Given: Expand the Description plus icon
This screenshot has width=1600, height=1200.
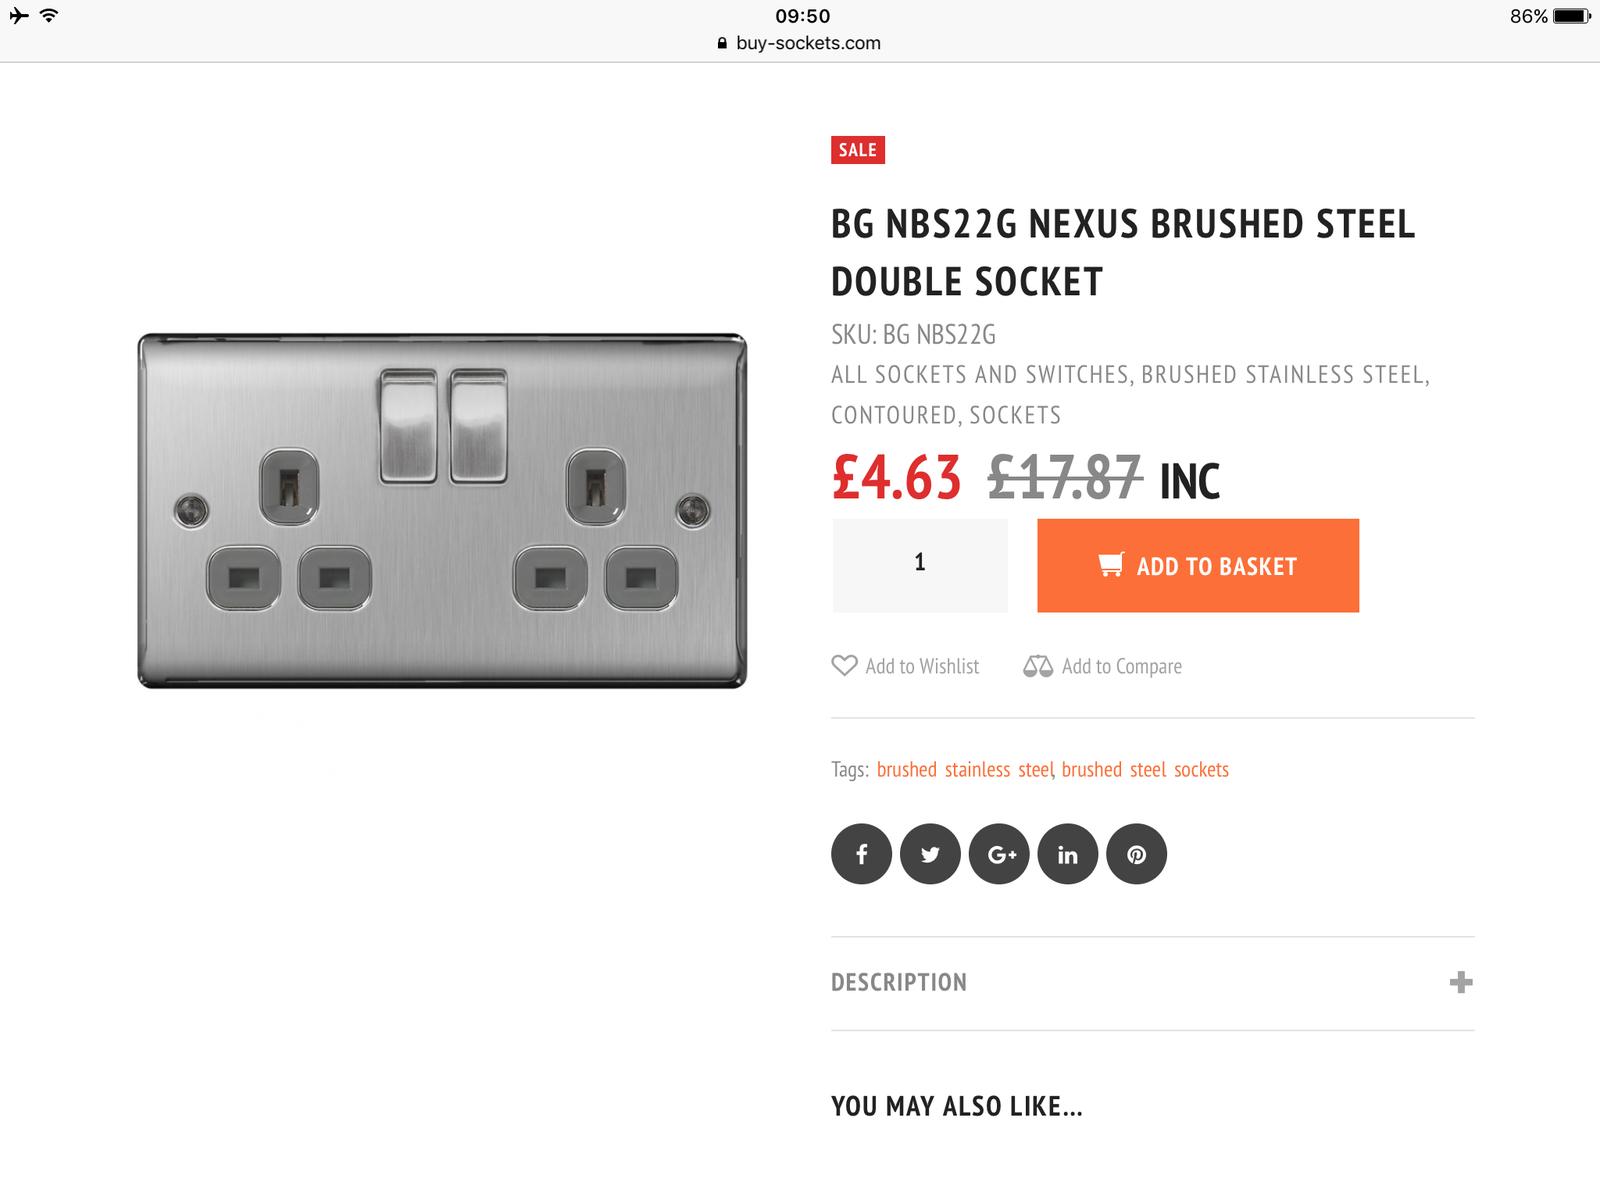Looking at the screenshot, I should point(1460,982).
